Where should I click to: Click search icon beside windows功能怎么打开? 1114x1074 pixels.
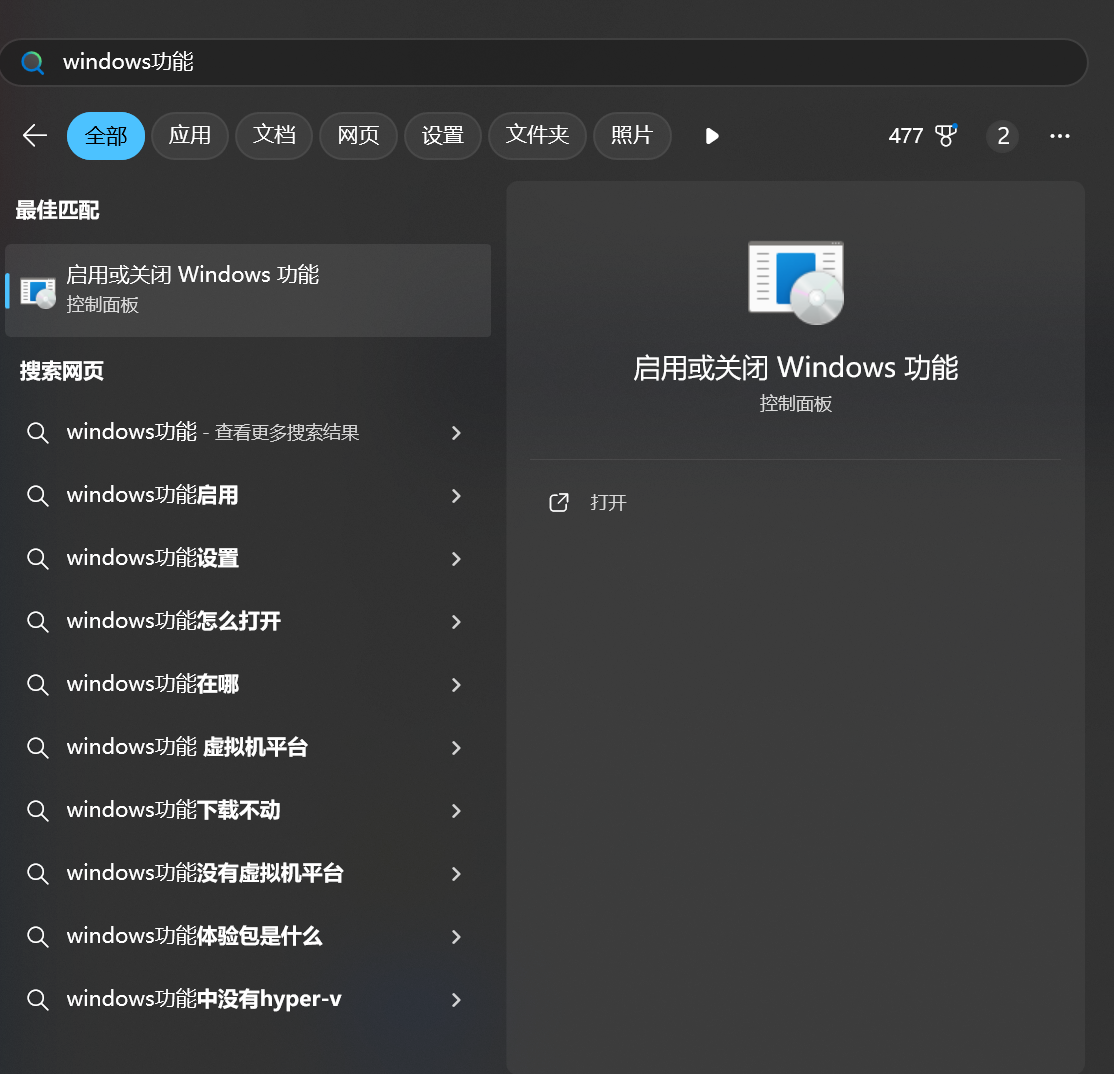click(38, 622)
